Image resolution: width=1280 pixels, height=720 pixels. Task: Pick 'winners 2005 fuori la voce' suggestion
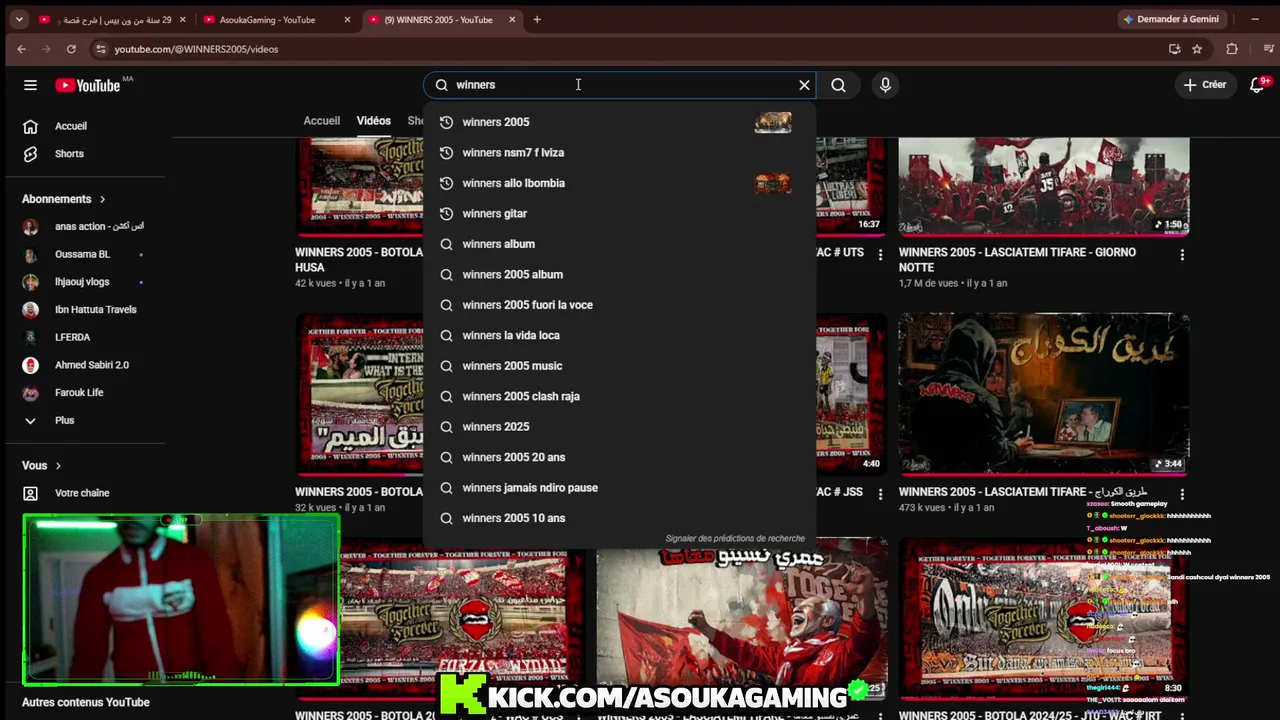620,305
